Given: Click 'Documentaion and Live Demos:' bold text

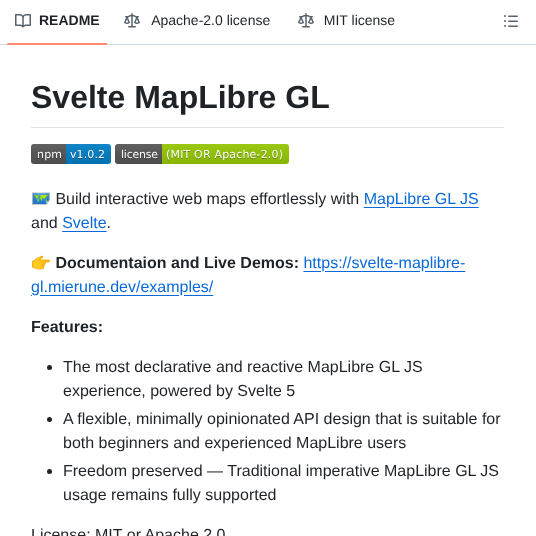Looking at the screenshot, I should click(x=177, y=263).
